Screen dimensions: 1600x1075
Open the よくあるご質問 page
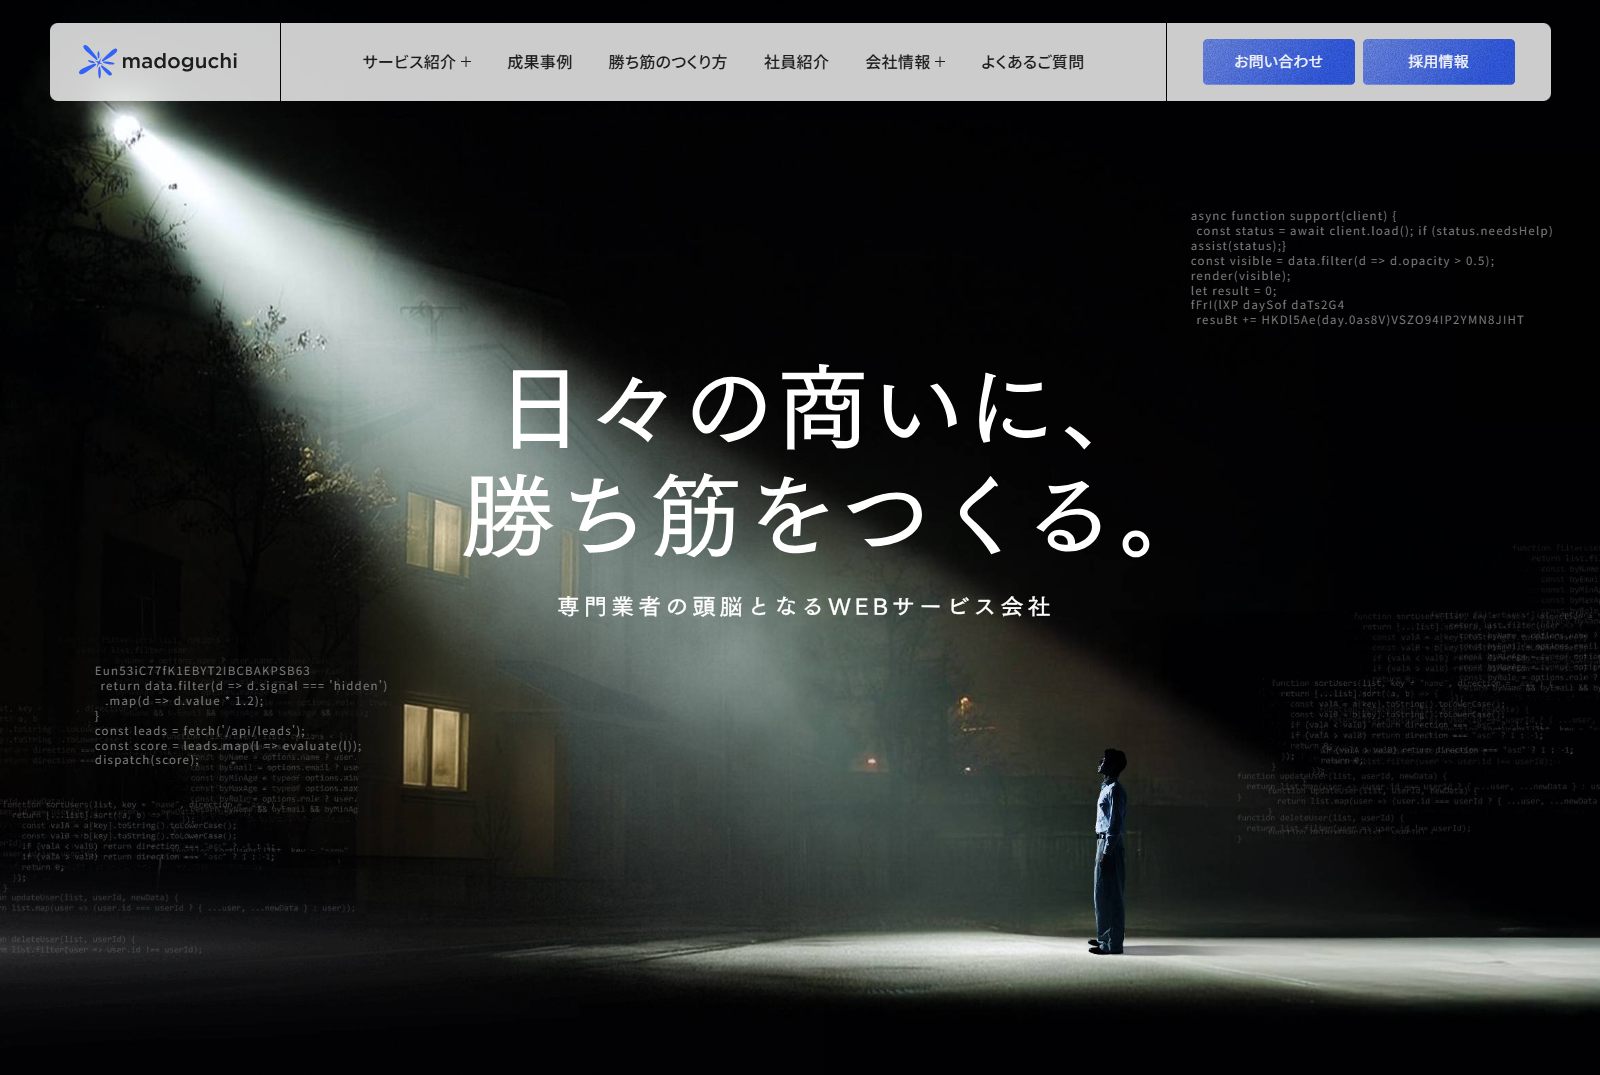coord(1035,61)
